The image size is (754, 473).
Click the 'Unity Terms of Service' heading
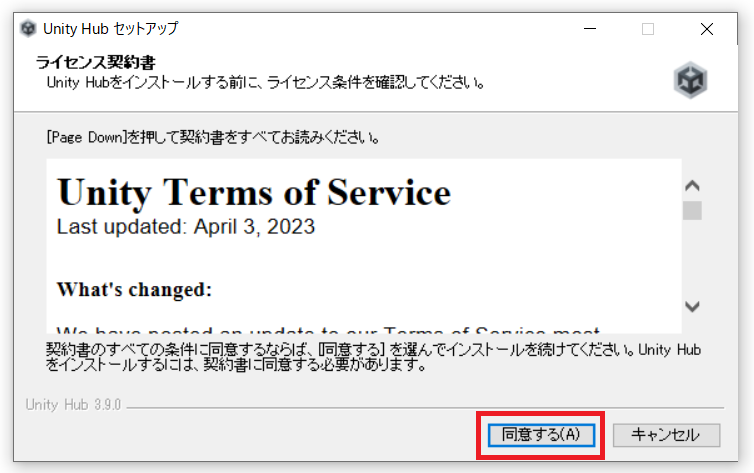[254, 193]
